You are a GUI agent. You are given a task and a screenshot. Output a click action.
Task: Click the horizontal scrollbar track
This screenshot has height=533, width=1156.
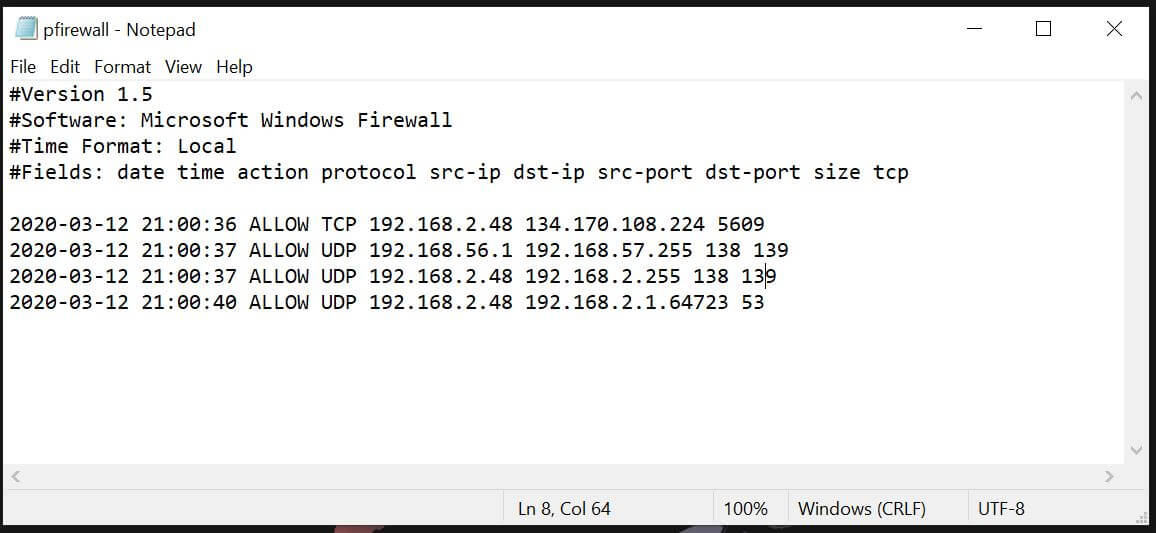pyautogui.click(x=562, y=476)
